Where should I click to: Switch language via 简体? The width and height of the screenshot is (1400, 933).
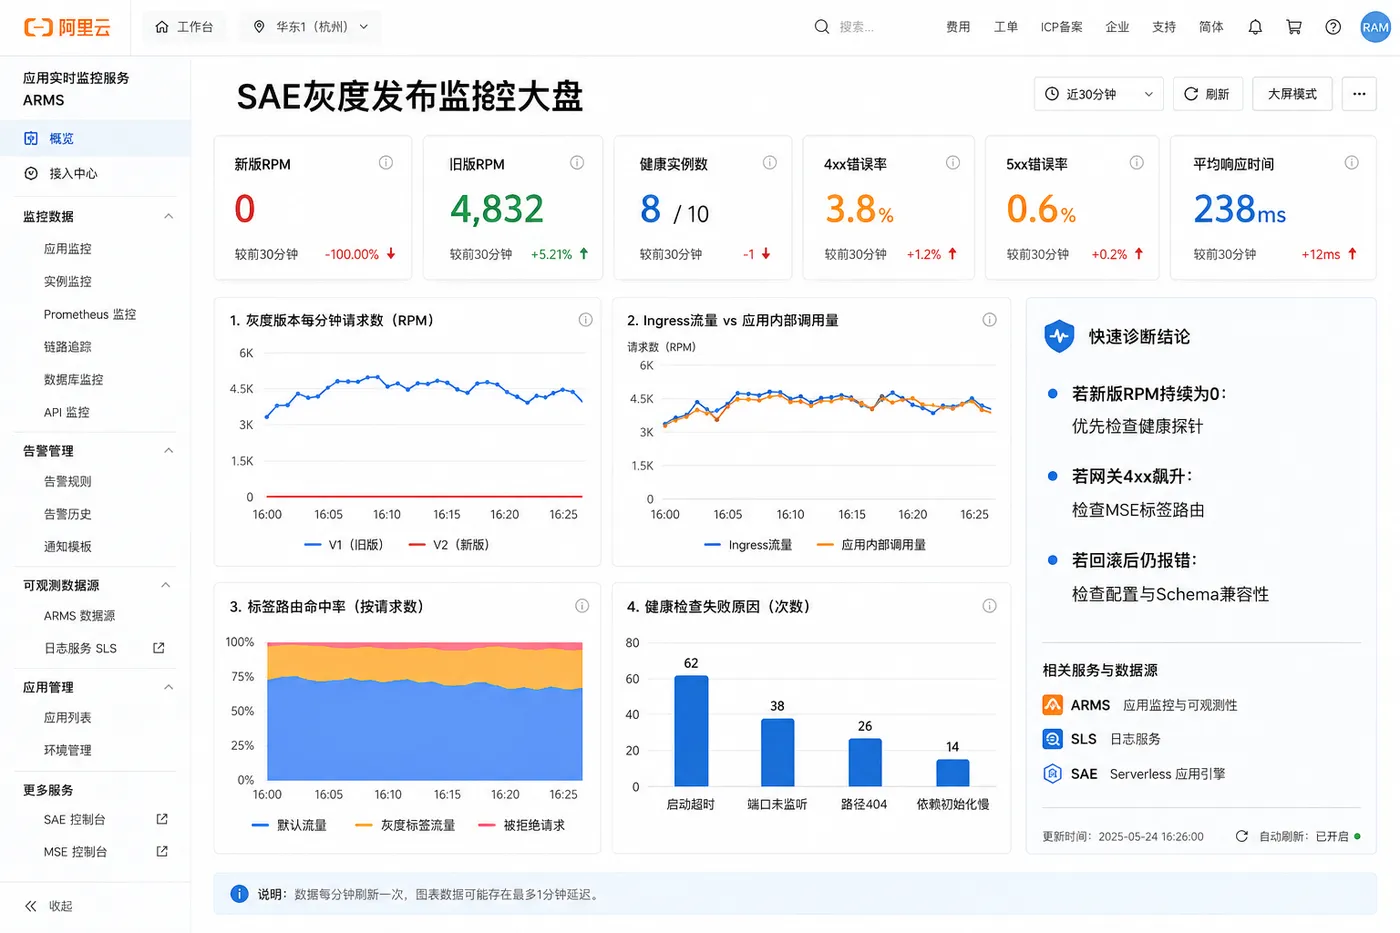coord(1211,27)
